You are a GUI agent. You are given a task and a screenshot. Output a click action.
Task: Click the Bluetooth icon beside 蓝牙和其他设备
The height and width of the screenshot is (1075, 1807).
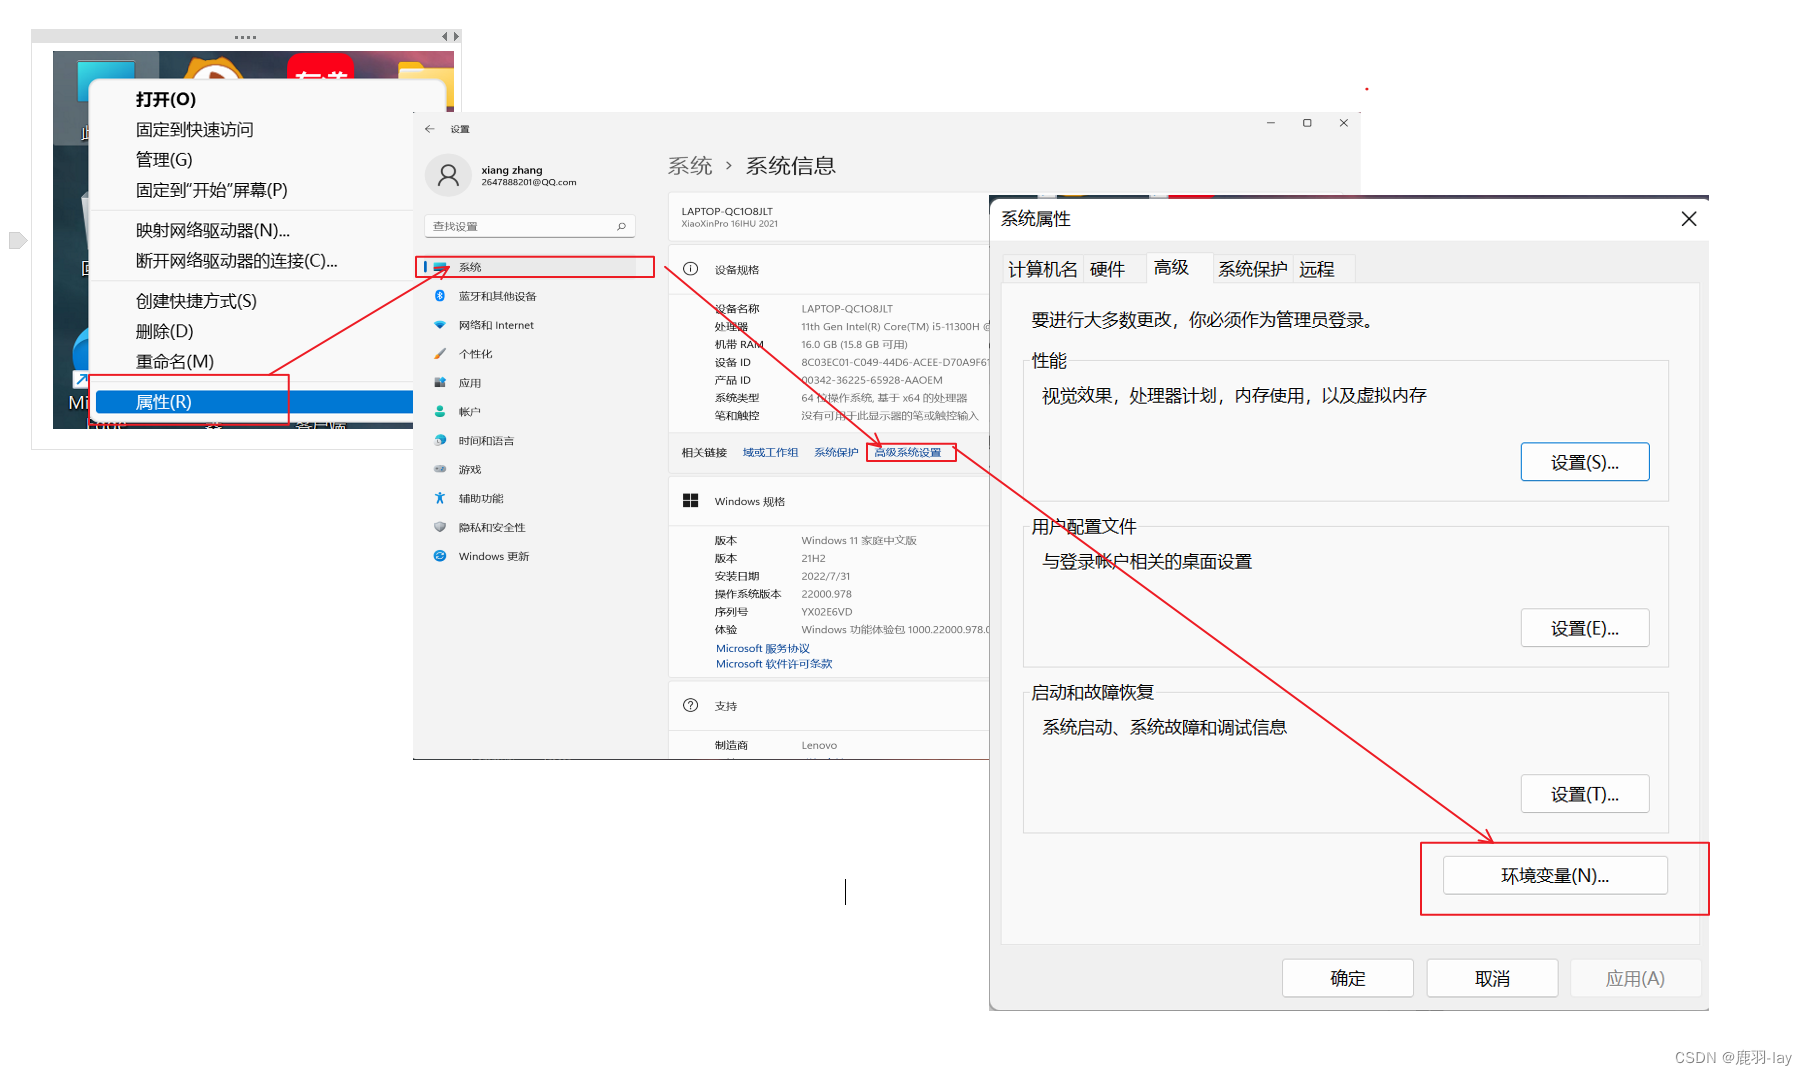[439, 296]
